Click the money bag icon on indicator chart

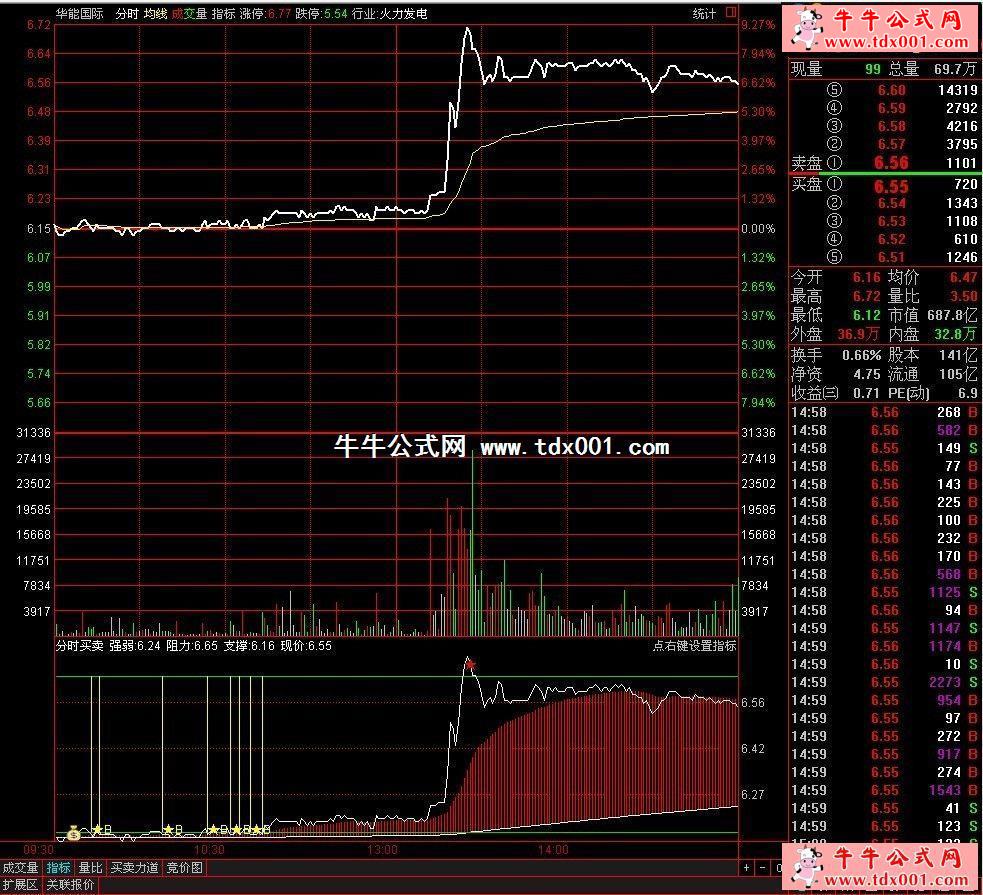pyautogui.click(x=73, y=832)
